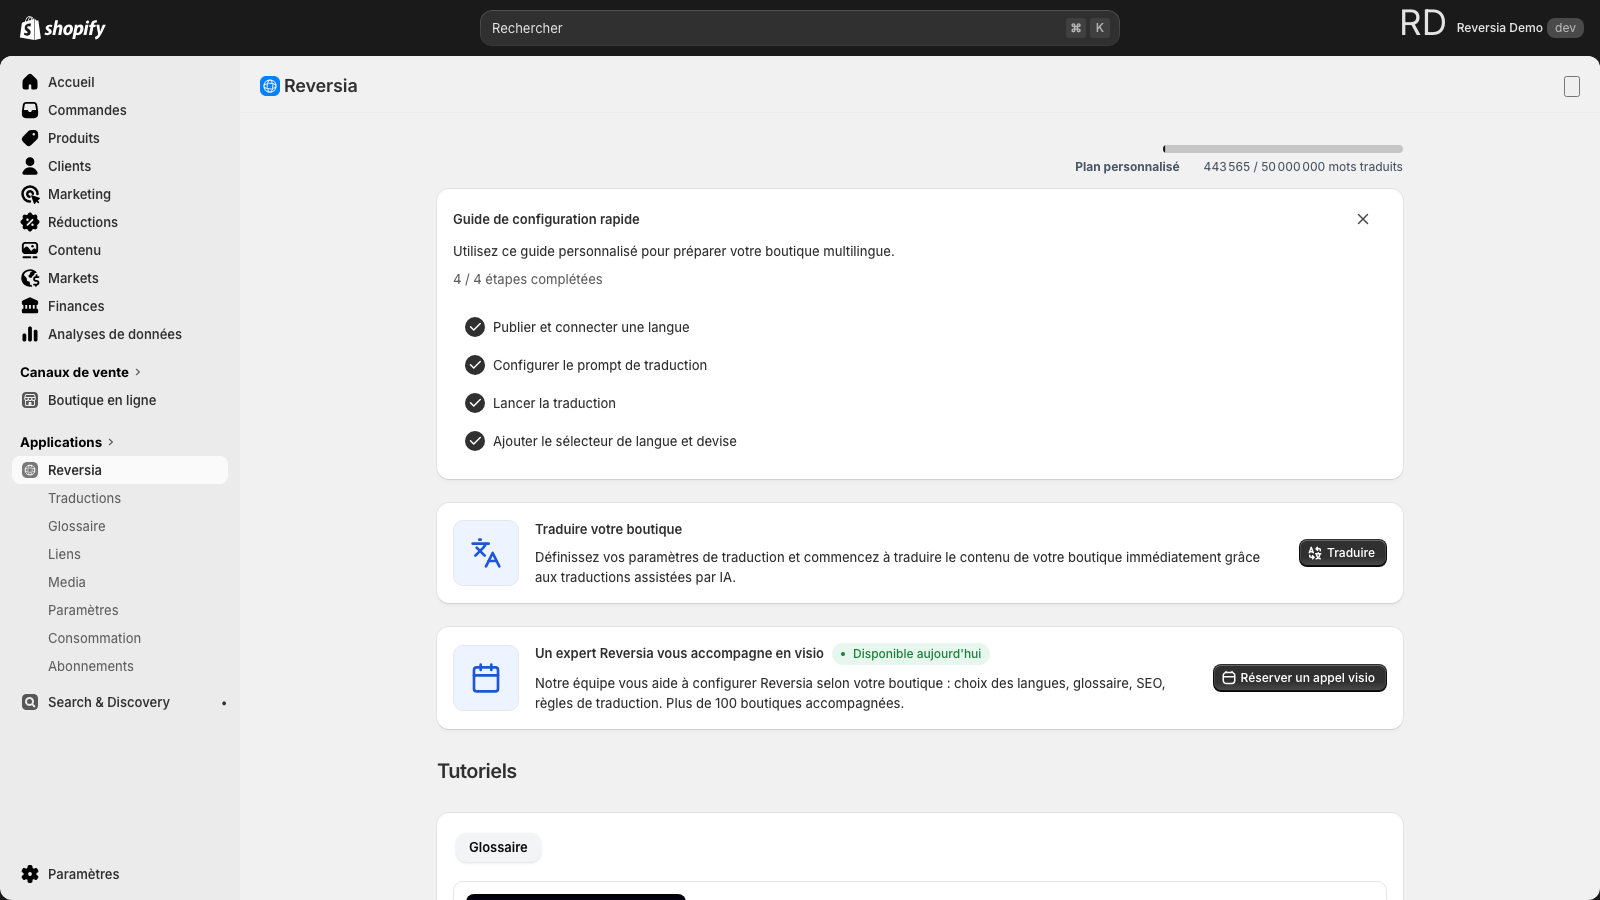Click the Disponible aujourd'hui badge
1600x900 pixels.
[911, 654]
